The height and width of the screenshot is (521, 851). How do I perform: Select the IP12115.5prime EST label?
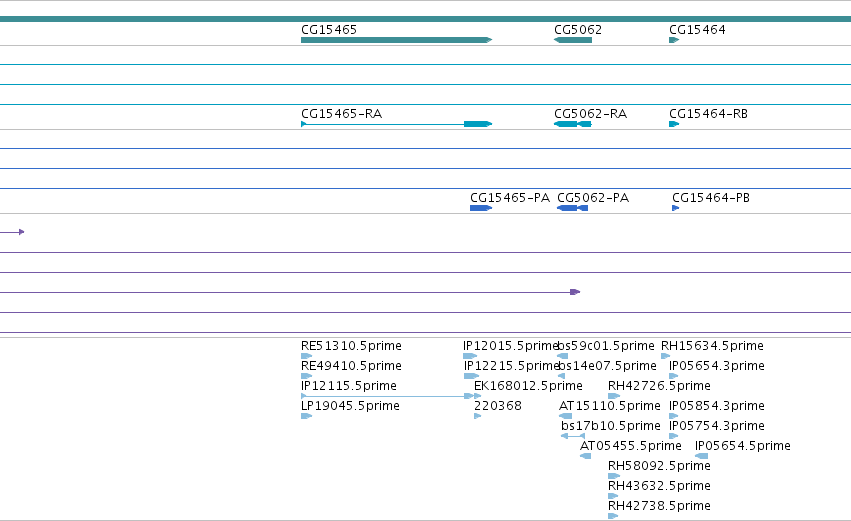click(348, 386)
